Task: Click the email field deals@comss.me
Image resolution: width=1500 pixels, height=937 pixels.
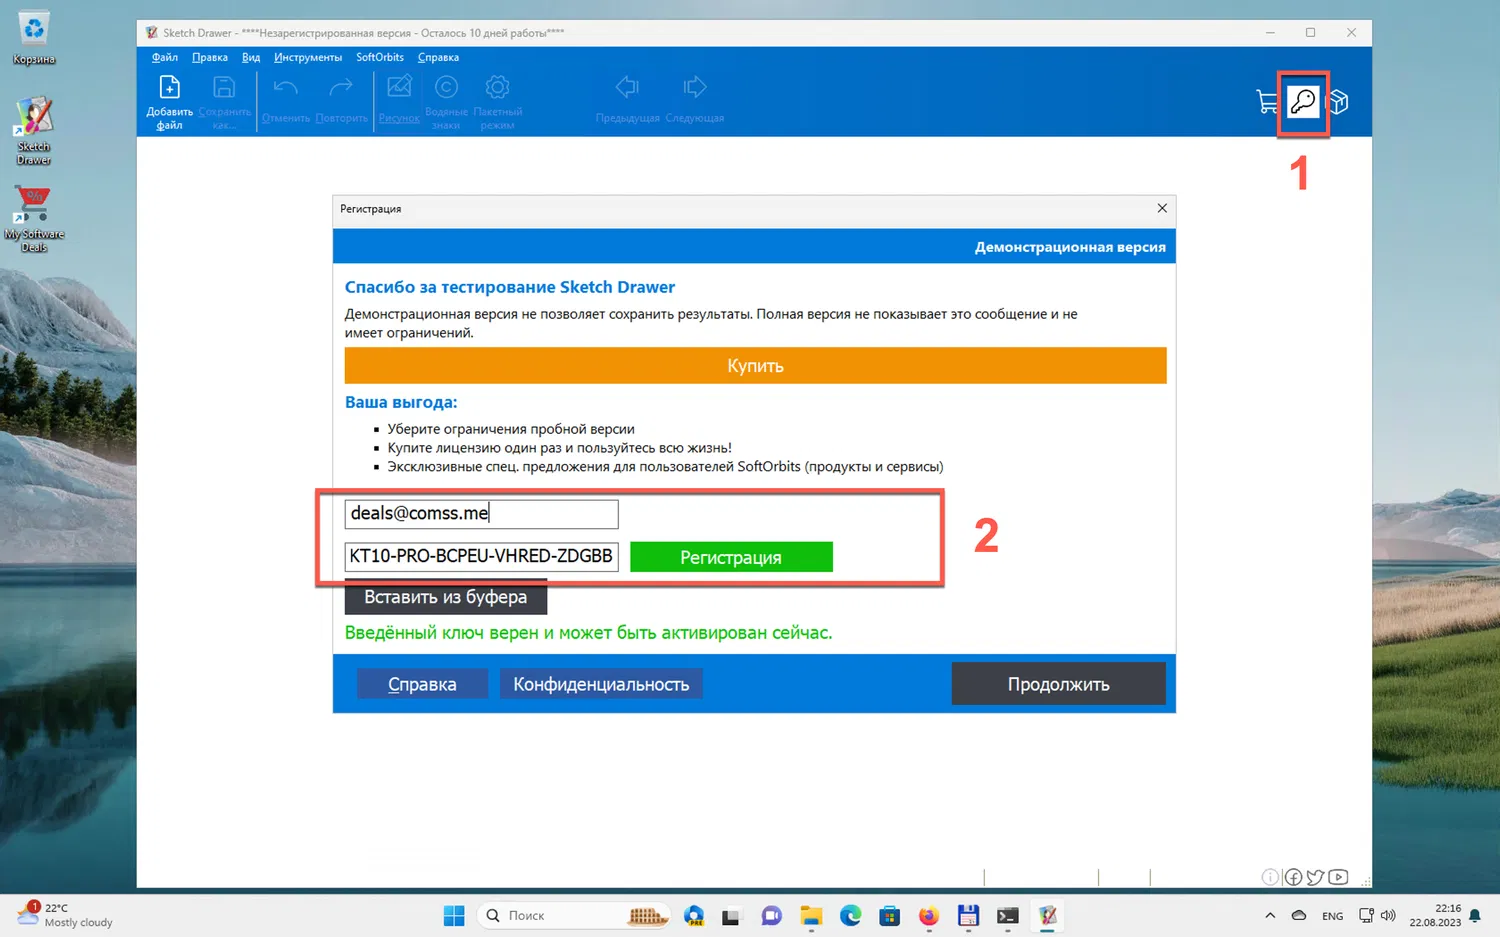Action: tap(481, 514)
